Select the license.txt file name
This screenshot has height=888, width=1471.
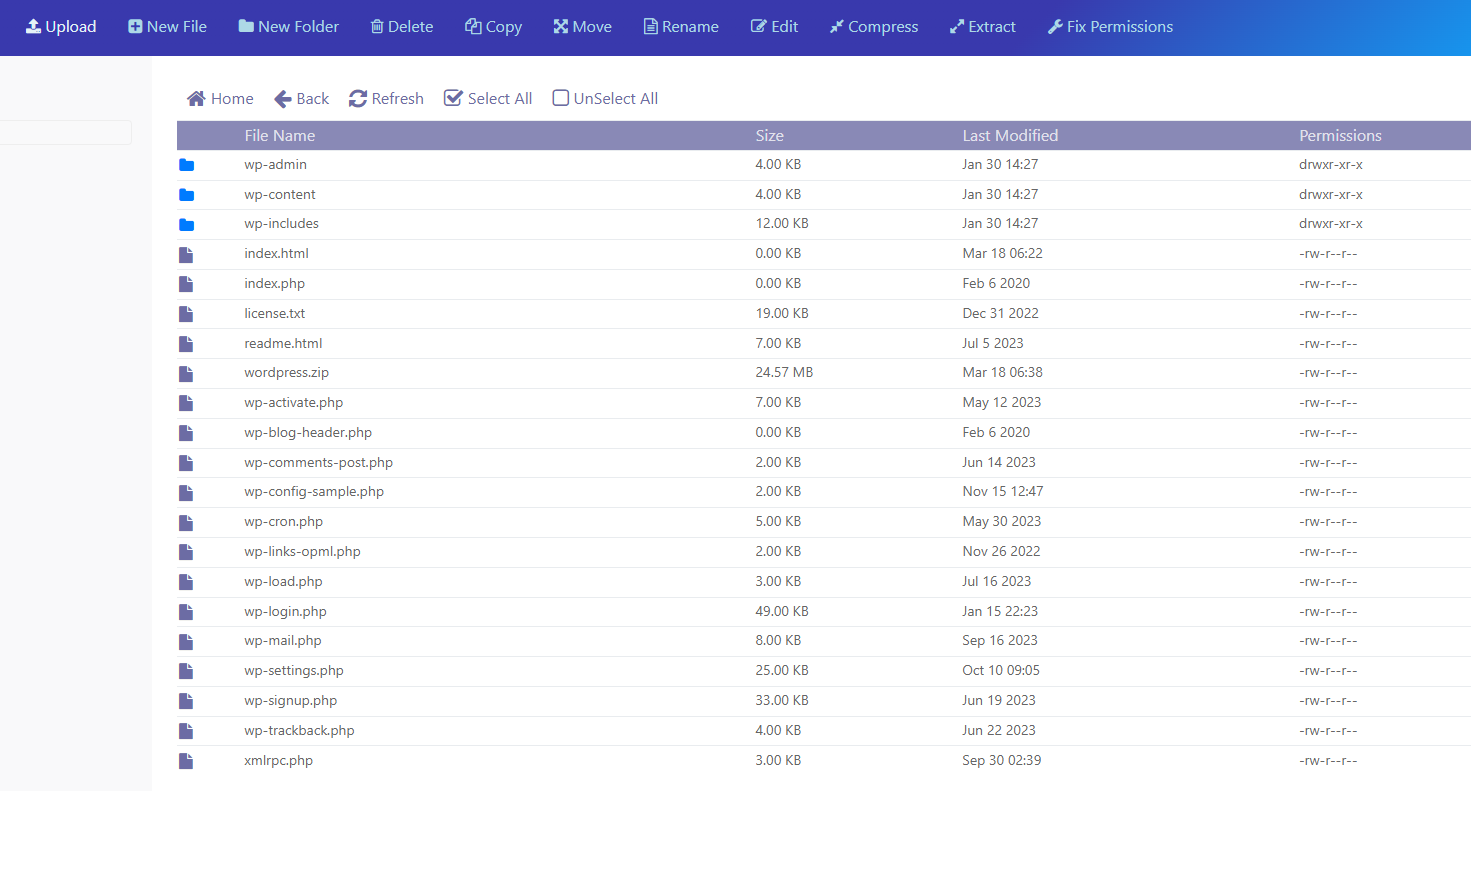tap(274, 313)
